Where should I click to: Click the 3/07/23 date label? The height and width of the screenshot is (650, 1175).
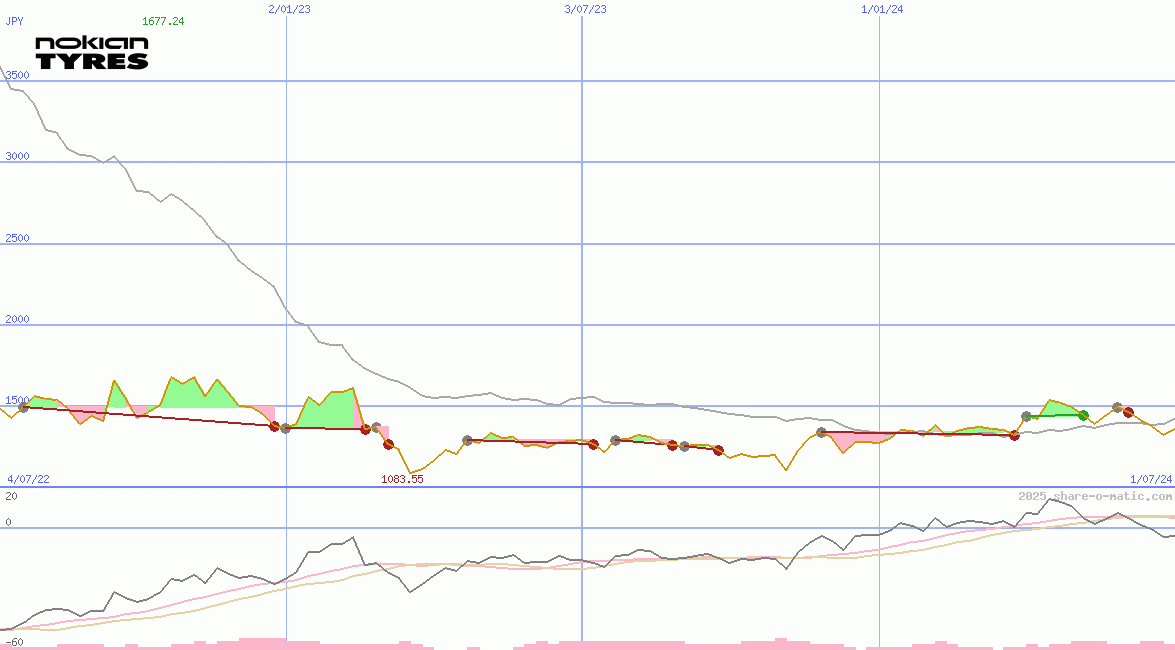pos(585,9)
